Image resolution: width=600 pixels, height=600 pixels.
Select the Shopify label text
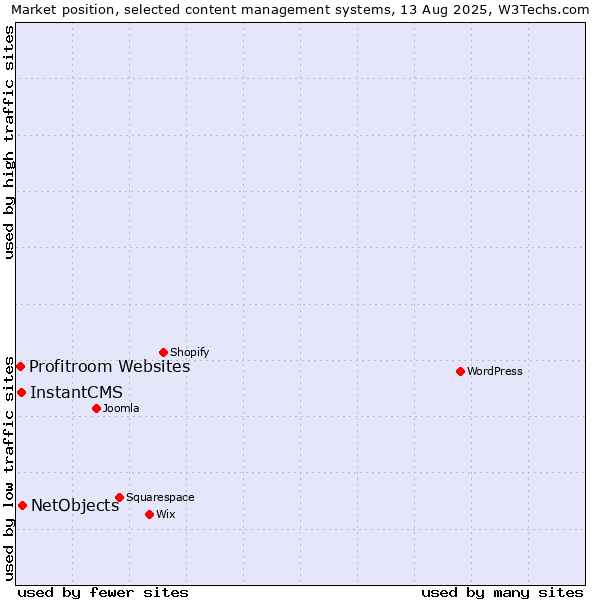pos(189,352)
